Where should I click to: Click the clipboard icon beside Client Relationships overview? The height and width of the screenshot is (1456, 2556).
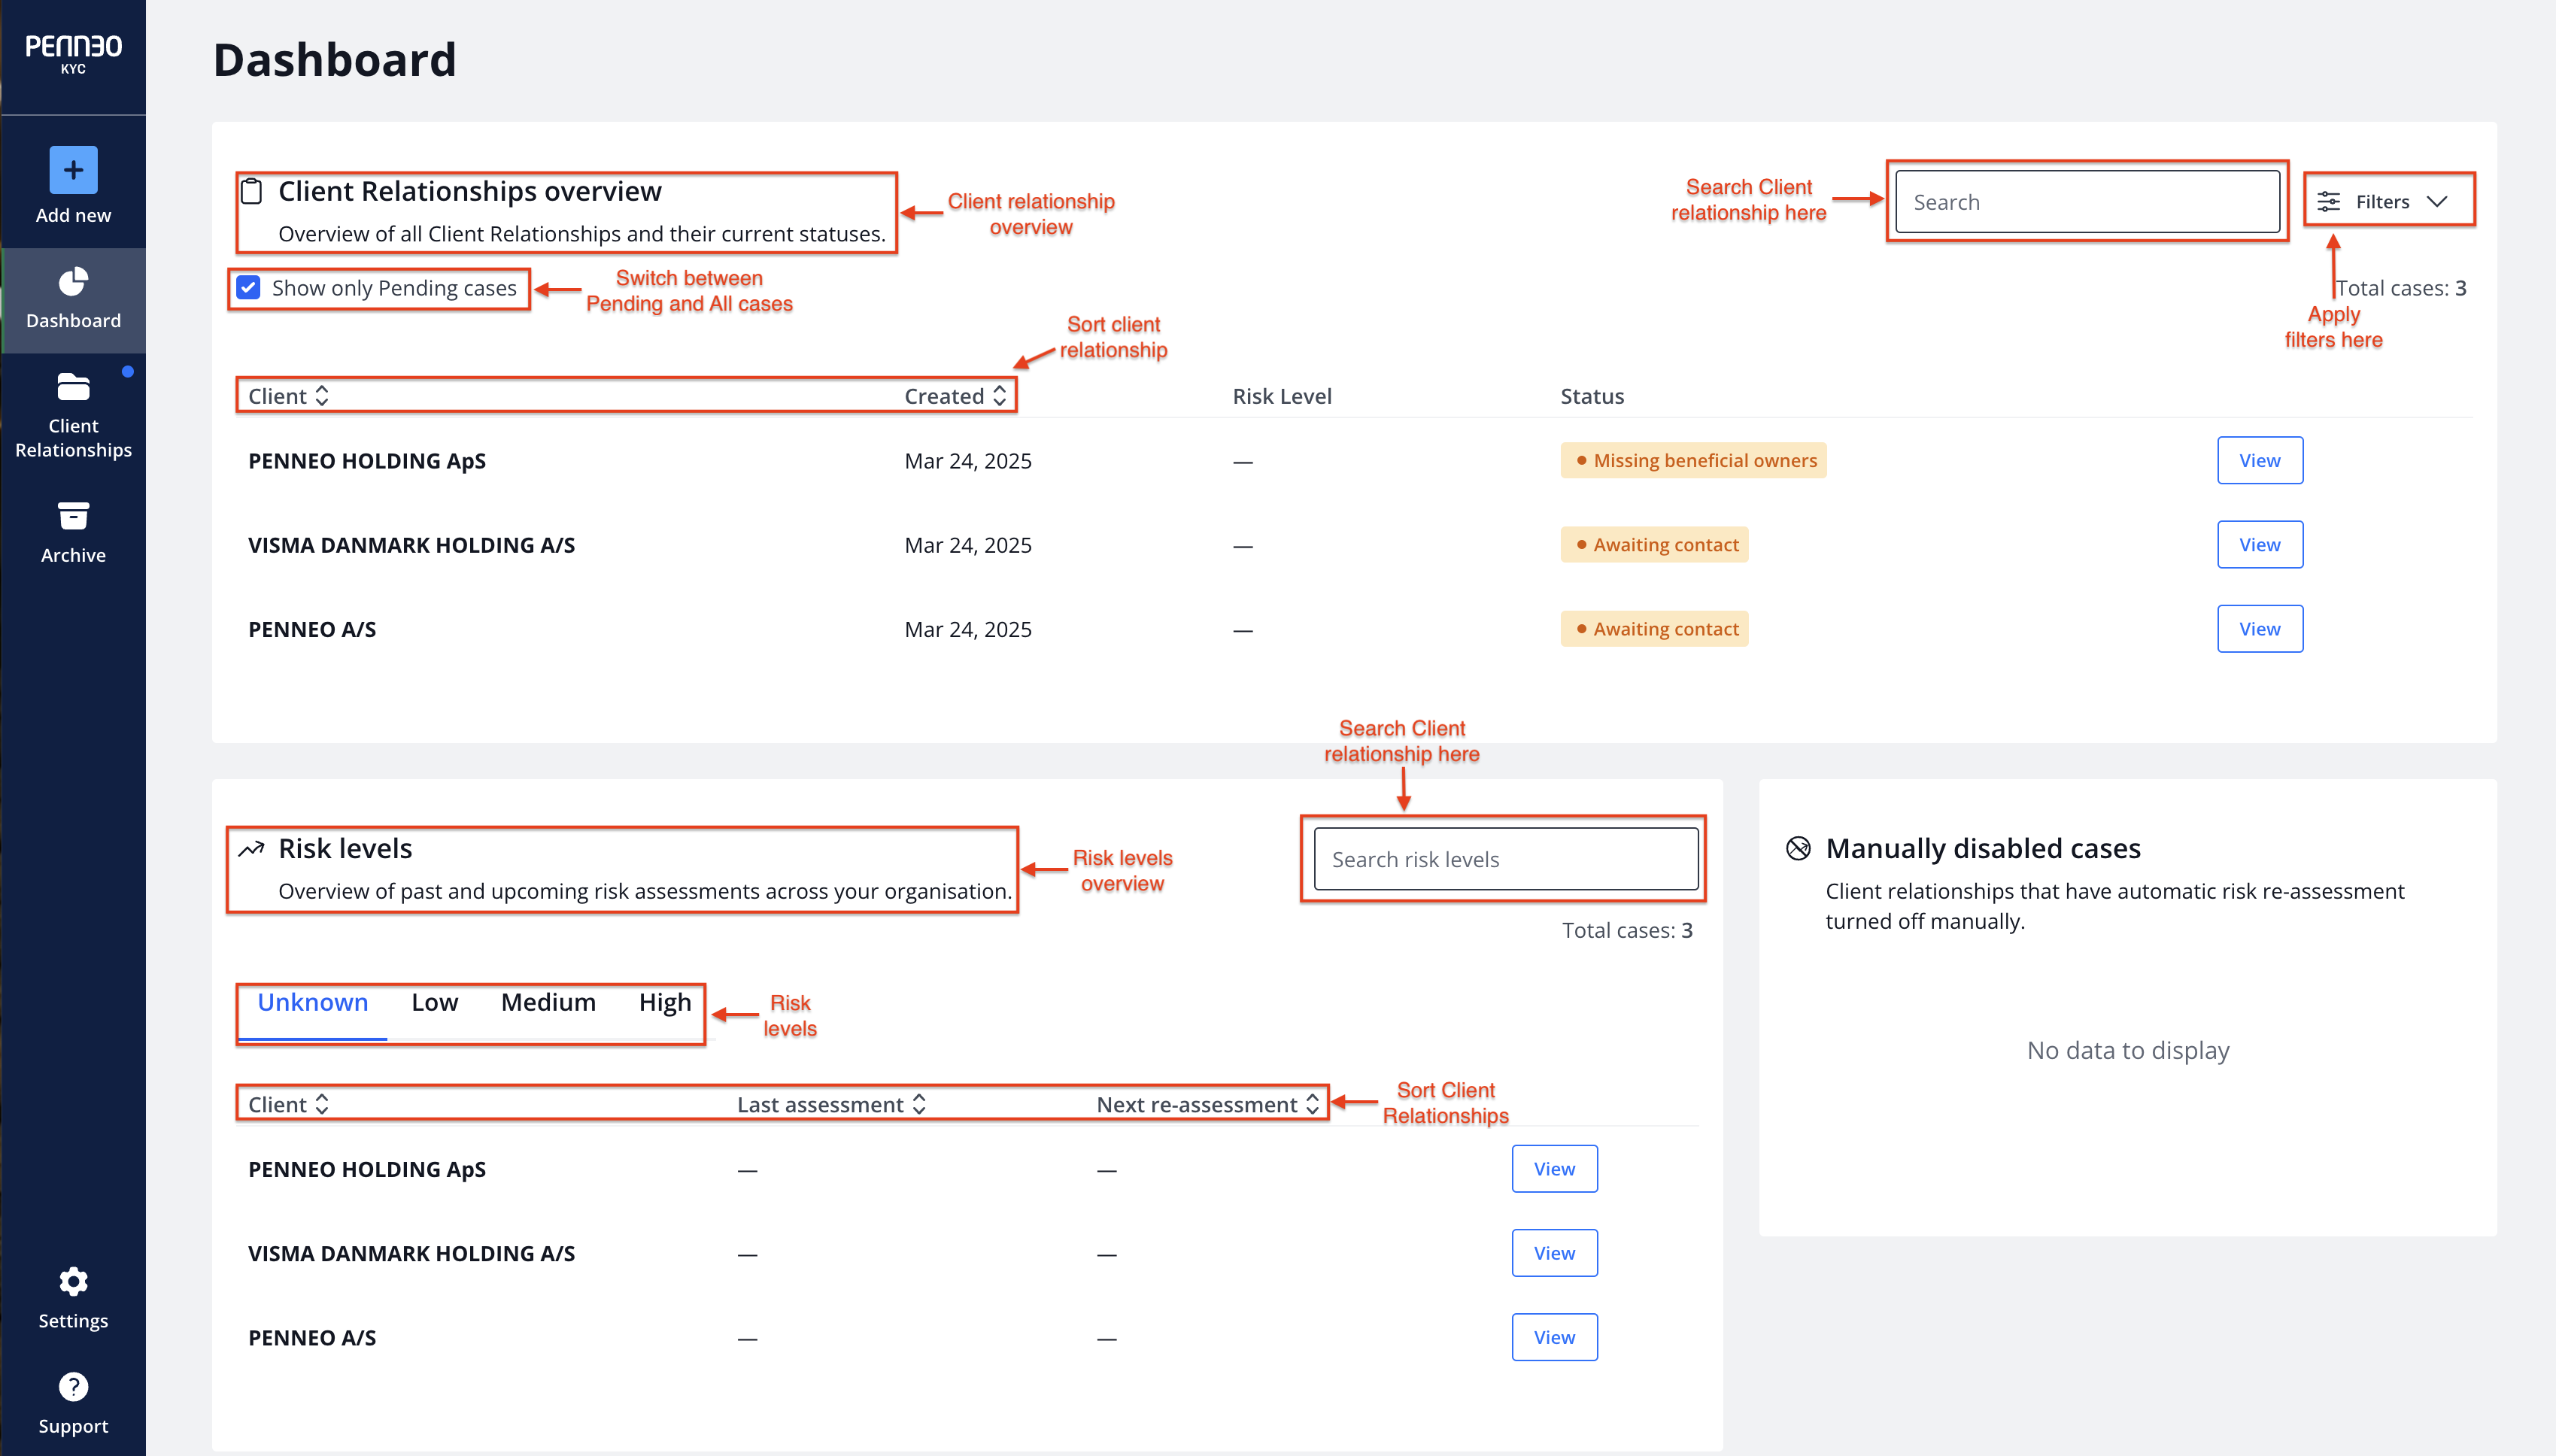tap(252, 191)
